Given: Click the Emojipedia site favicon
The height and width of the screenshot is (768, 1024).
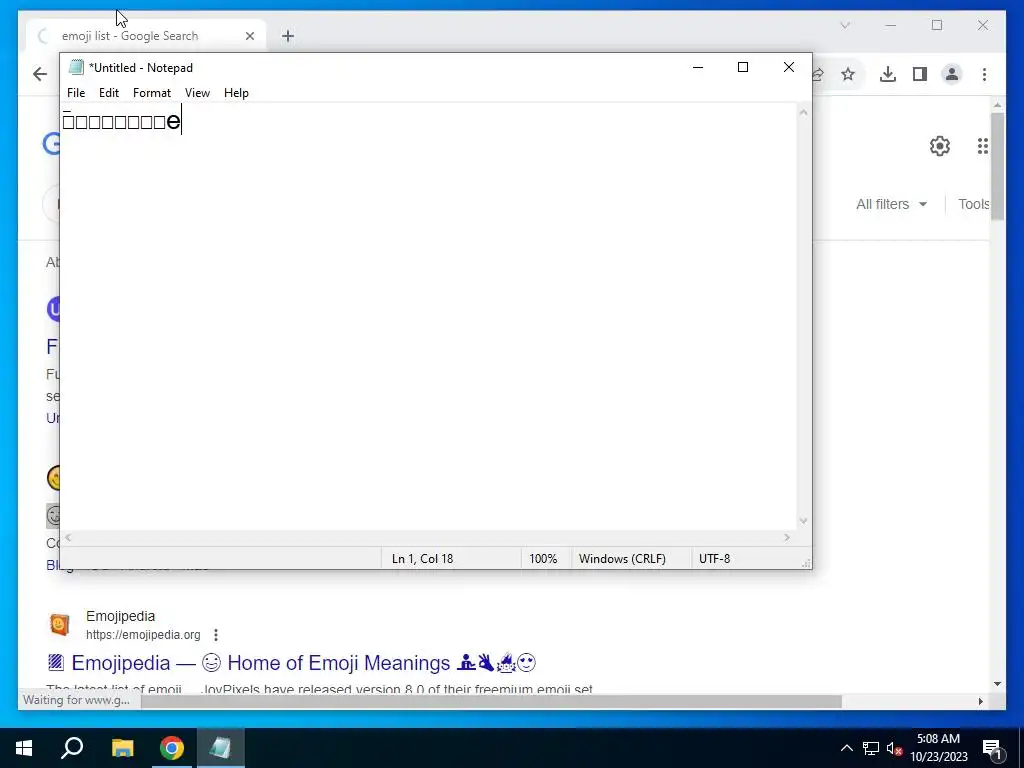Looking at the screenshot, I should pyautogui.click(x=59, y=625).
